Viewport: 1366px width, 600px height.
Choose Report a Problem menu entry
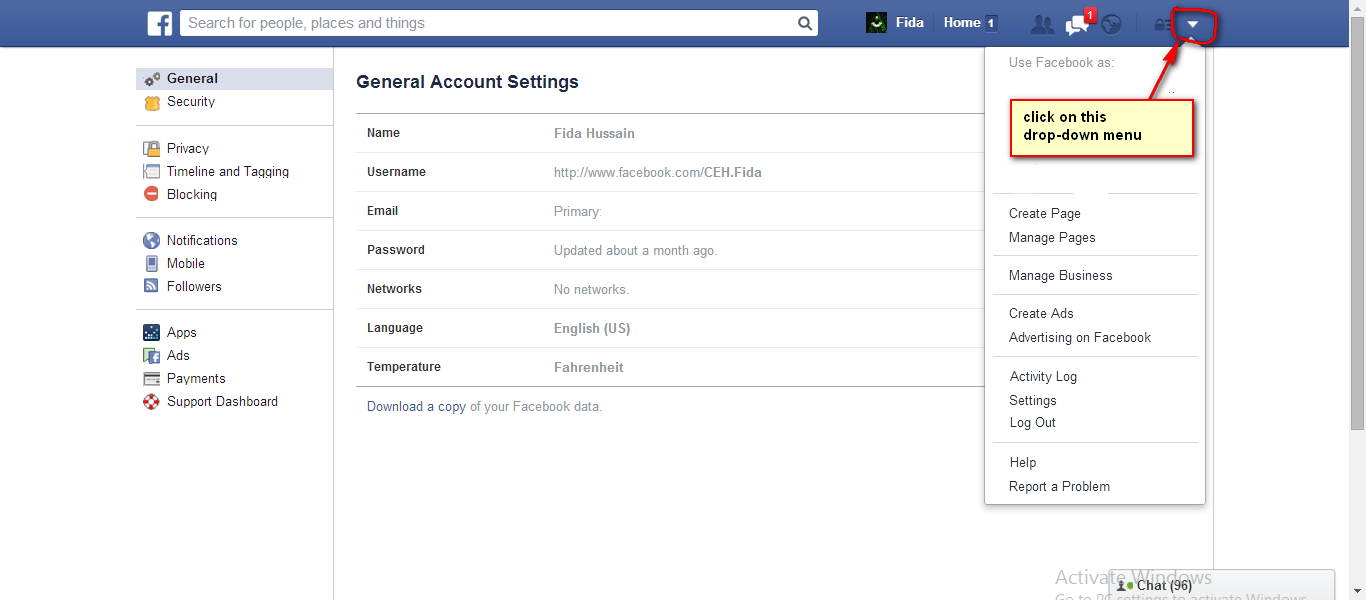click(x=1060, y=486)
